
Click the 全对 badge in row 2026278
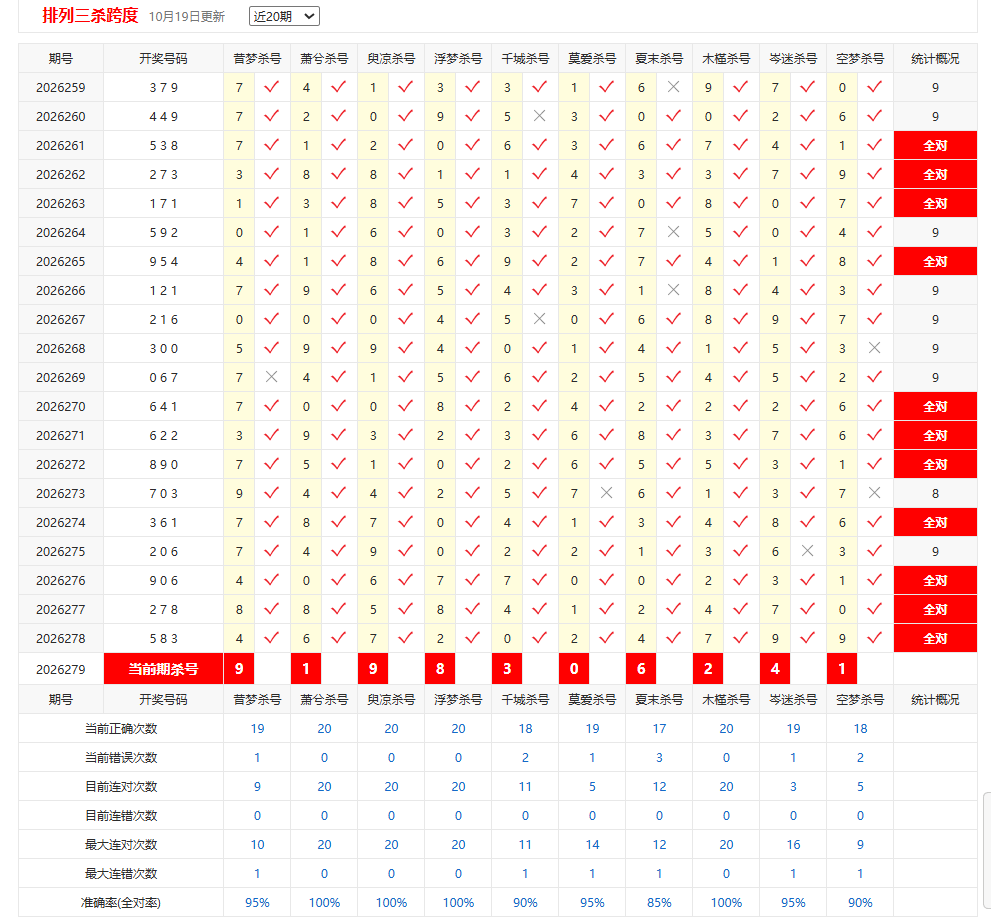935,638
